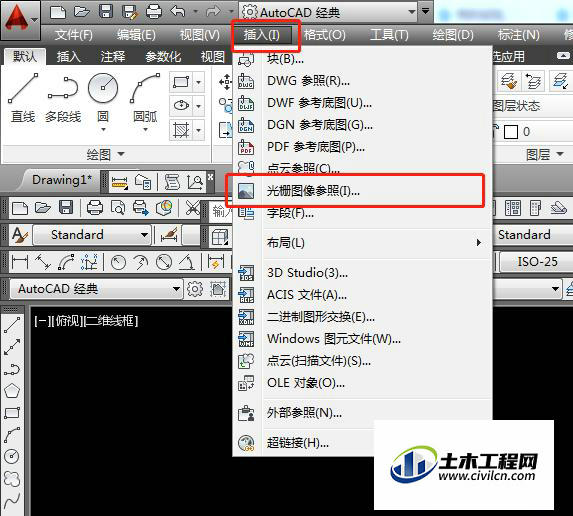Select the polygon tool in left draw toolbar
The height and width of the screenshot is (516, 573).
click(12, 391)
